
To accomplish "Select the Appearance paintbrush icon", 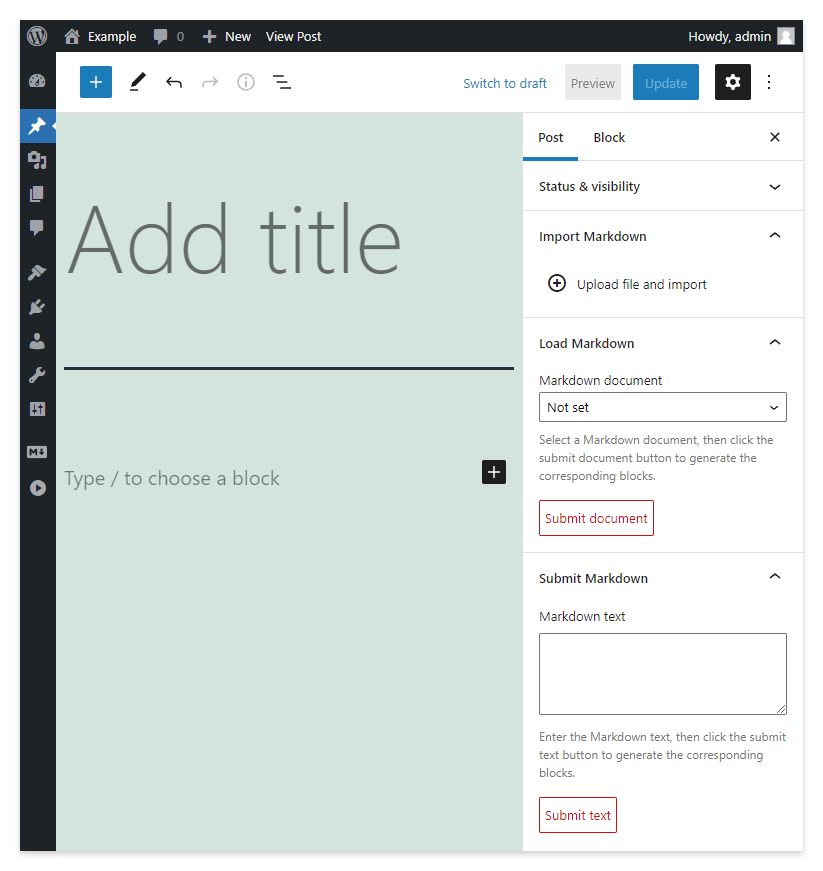I will pos(37,272).
